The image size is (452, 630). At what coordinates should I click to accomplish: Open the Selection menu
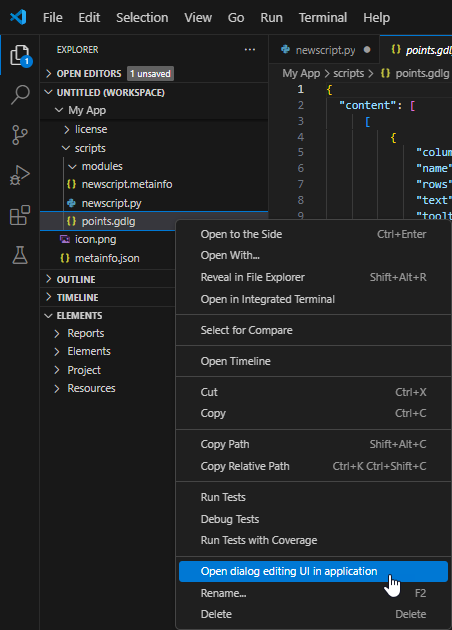(x=142, y=18)
